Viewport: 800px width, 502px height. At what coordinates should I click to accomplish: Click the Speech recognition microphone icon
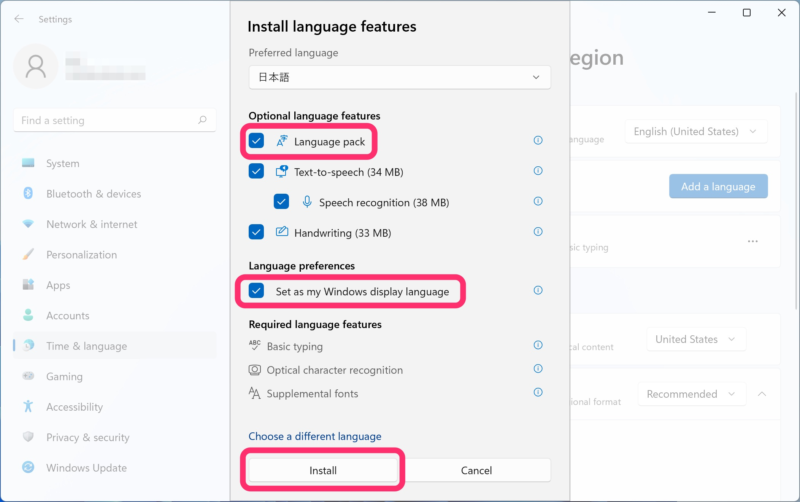point(307,202)
